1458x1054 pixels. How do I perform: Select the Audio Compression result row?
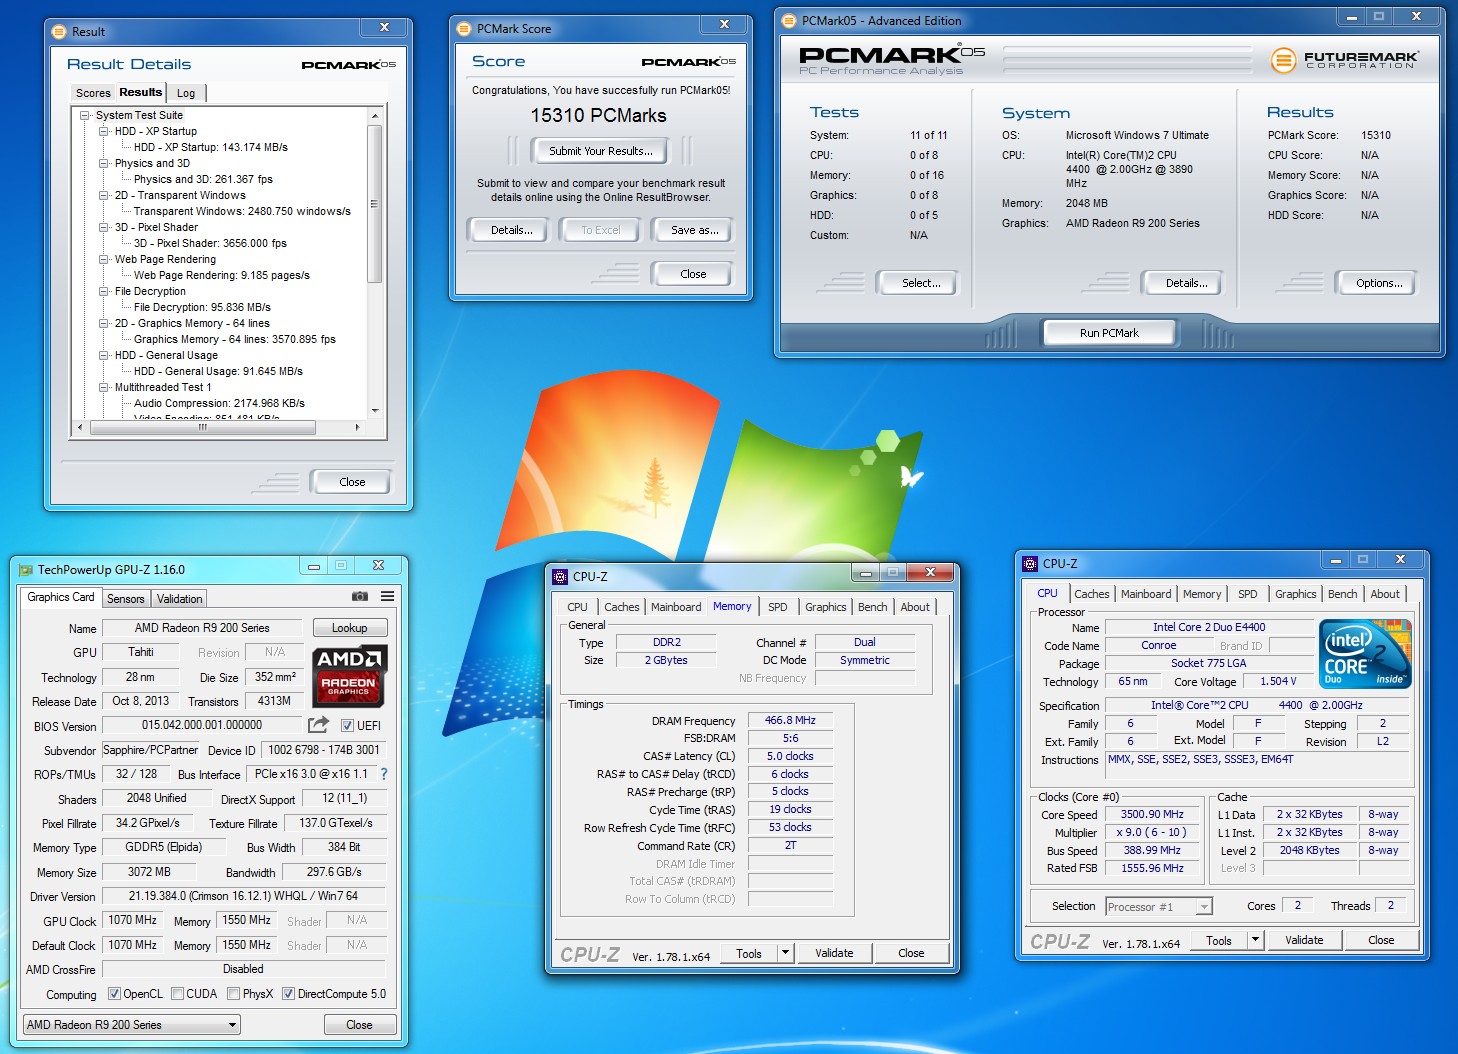pos(219,403)
